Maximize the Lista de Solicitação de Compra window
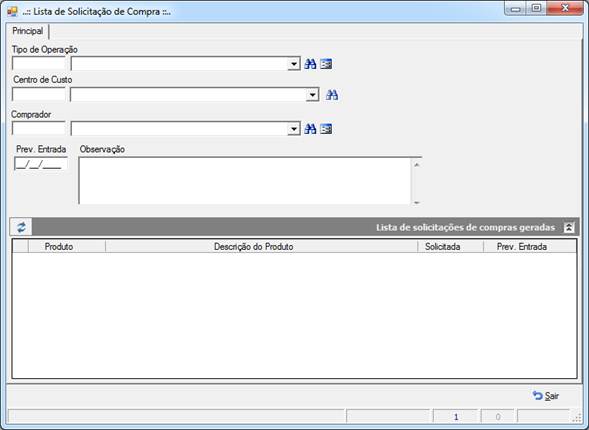Screen dimensions: 589x430 point(536,9)
